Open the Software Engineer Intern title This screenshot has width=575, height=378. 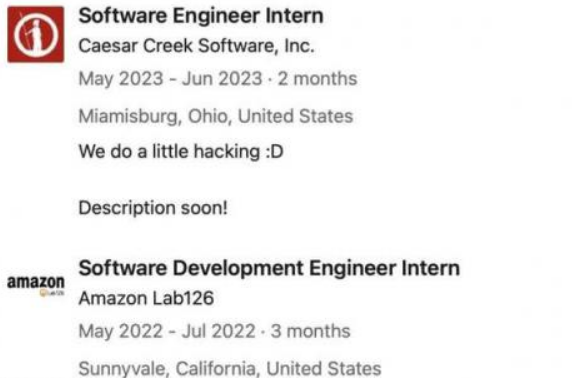pyautogui.click(x=201, y=16)
